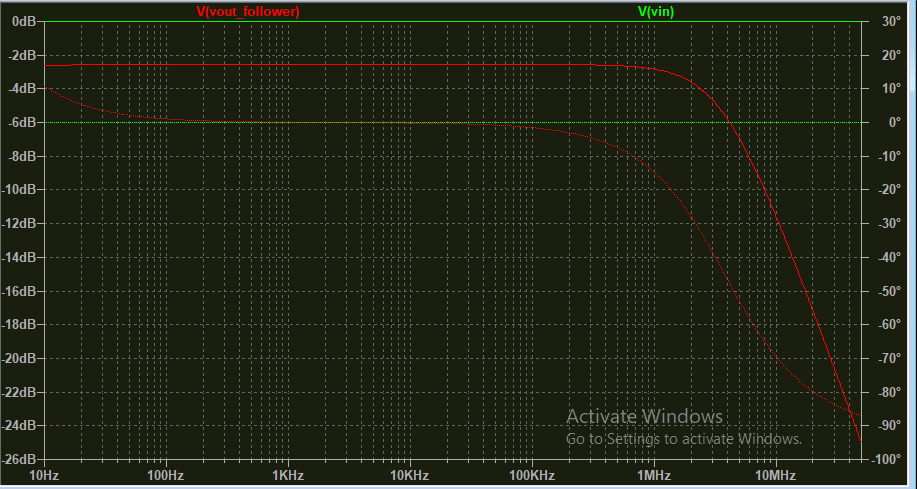Select the 0dB label on magnitude axis
Viewport: 917px width, 489px height.
(24, 21)
